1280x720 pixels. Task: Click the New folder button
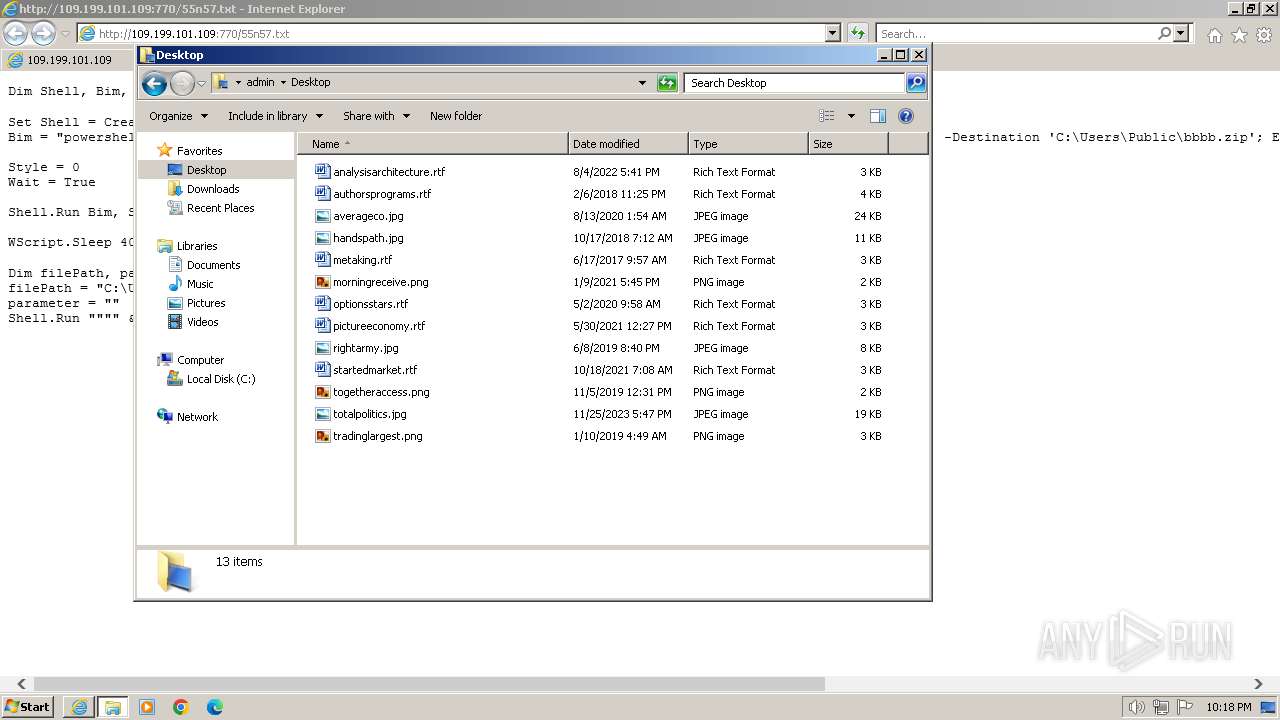point(456,116)
